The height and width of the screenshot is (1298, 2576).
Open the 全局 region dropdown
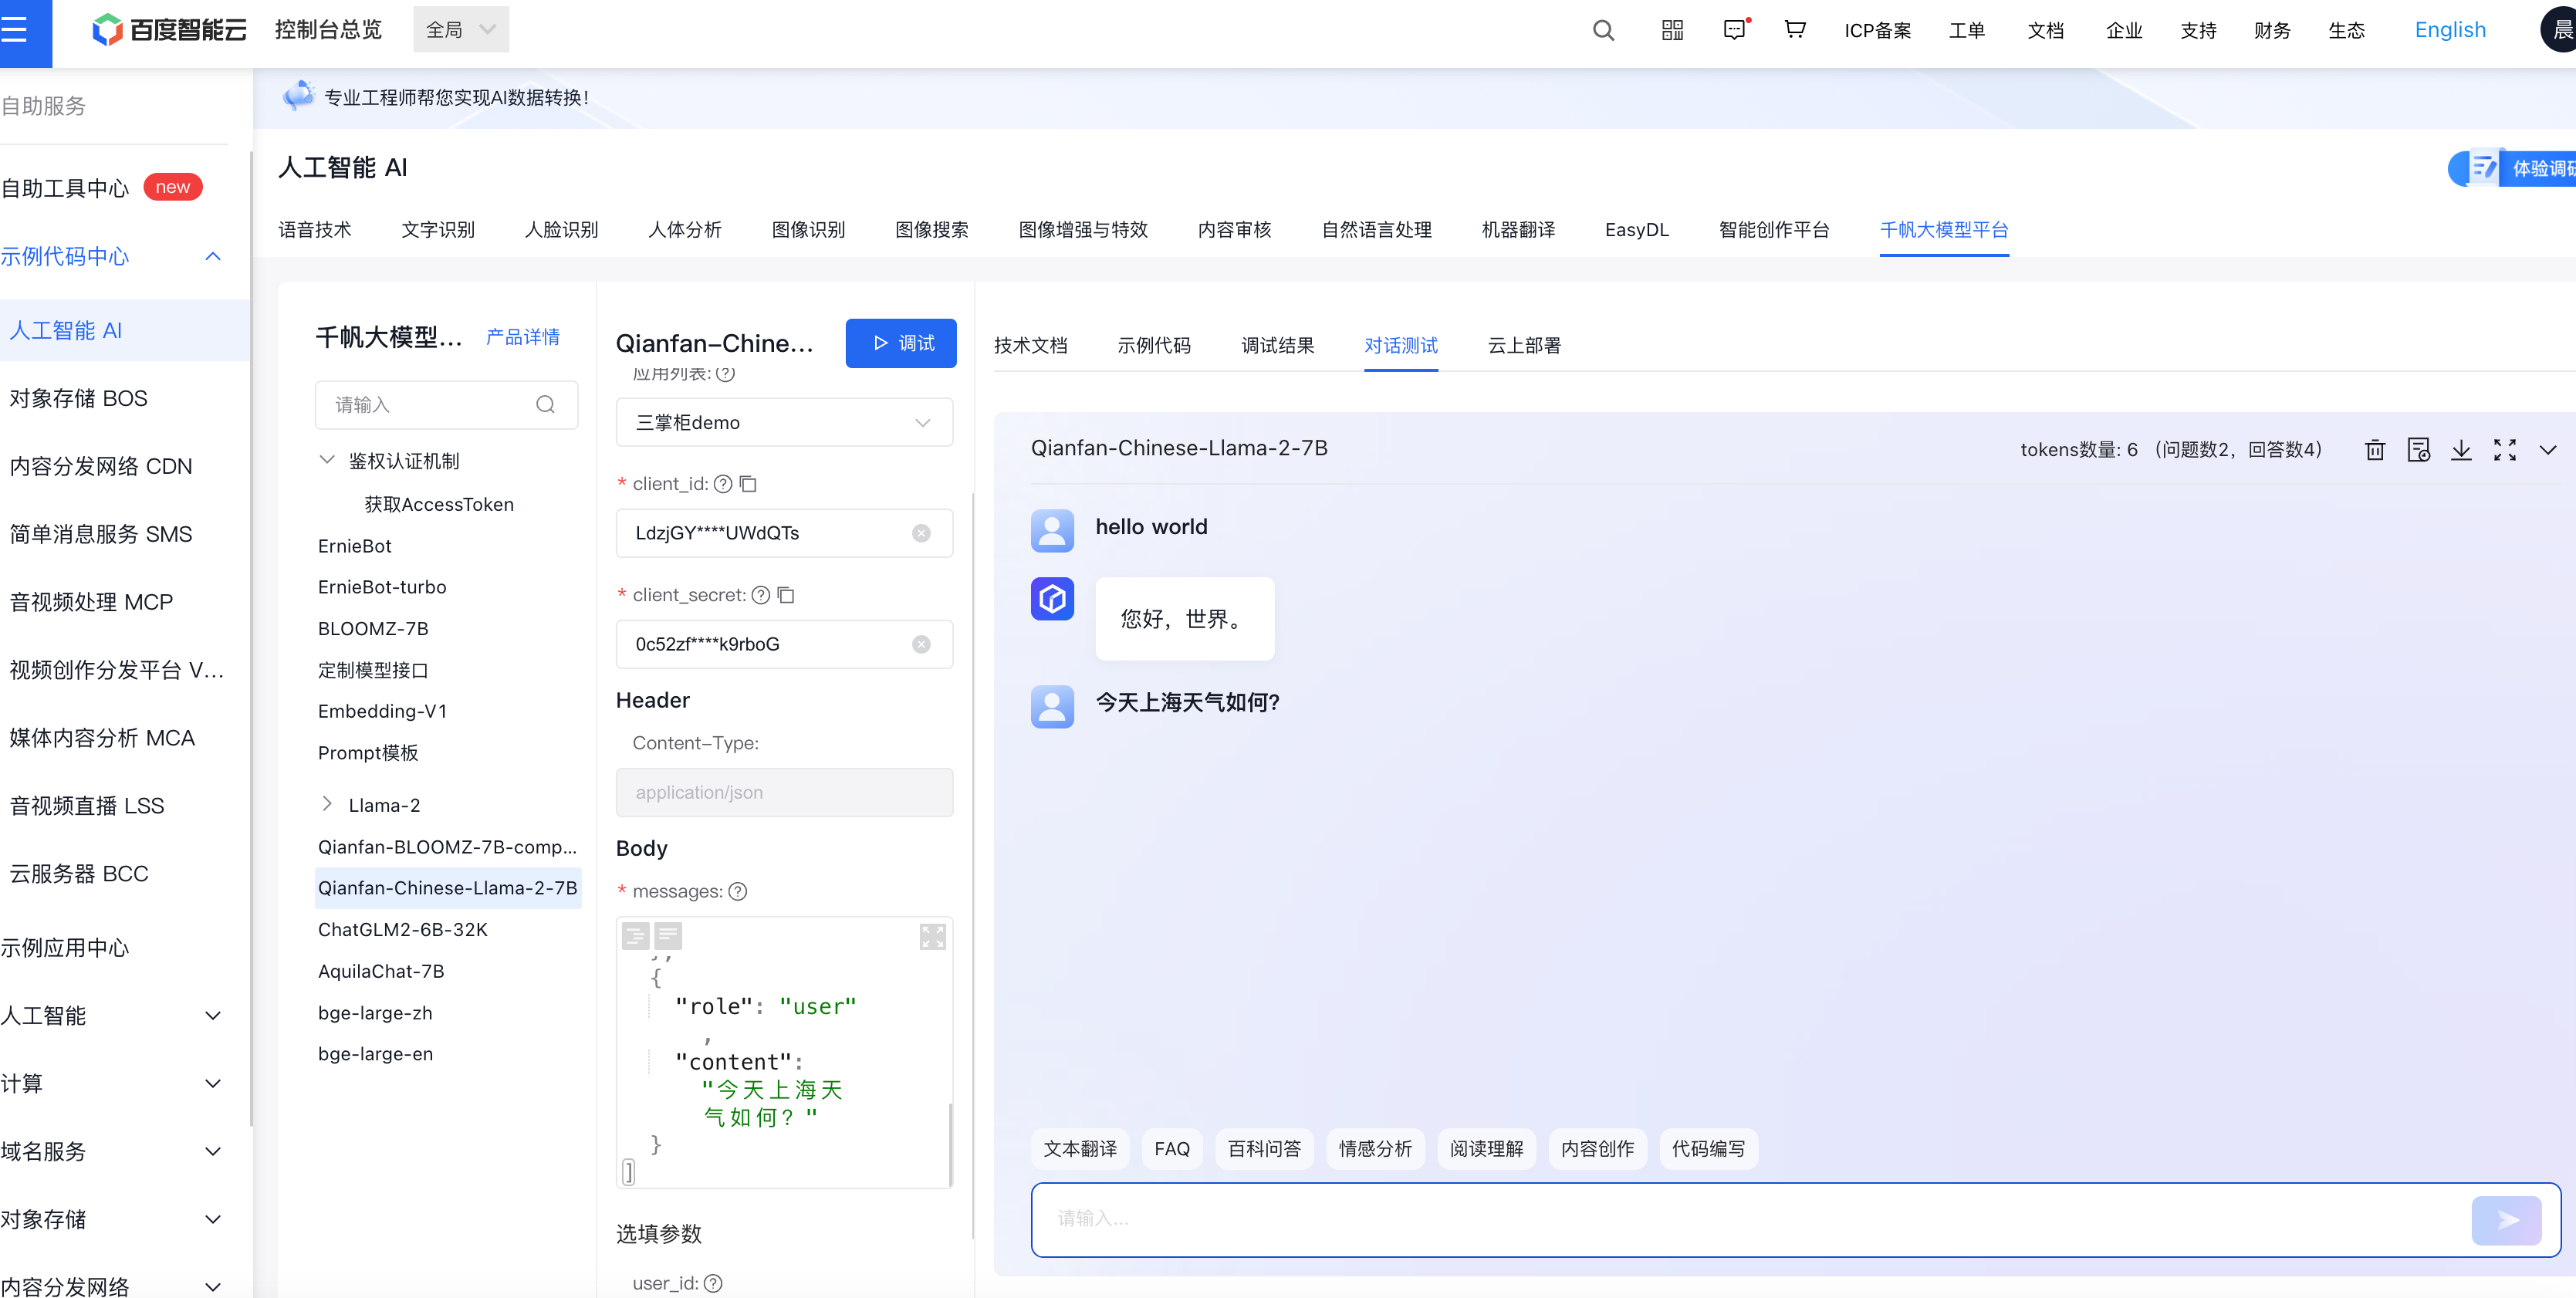pyautogui.click(x=461, y=30)
